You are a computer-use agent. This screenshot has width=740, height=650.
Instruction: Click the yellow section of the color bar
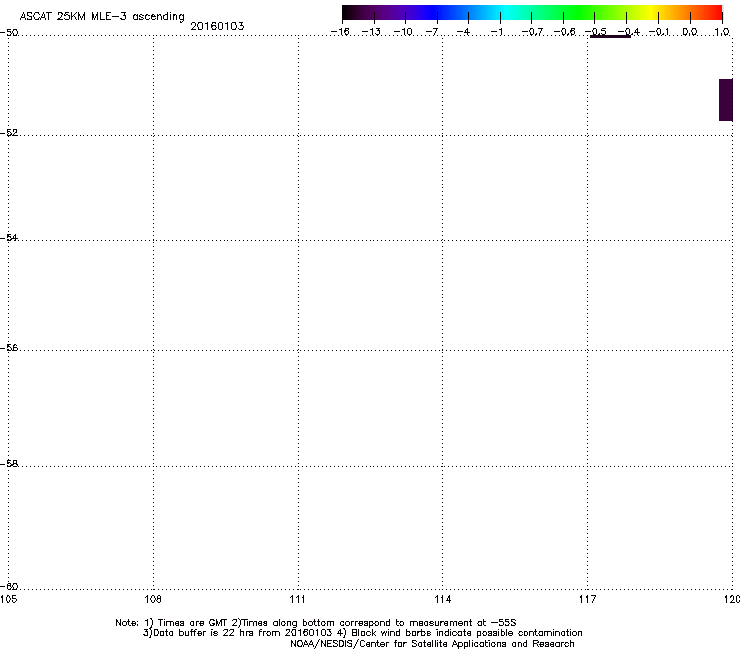tap(654, 12)
